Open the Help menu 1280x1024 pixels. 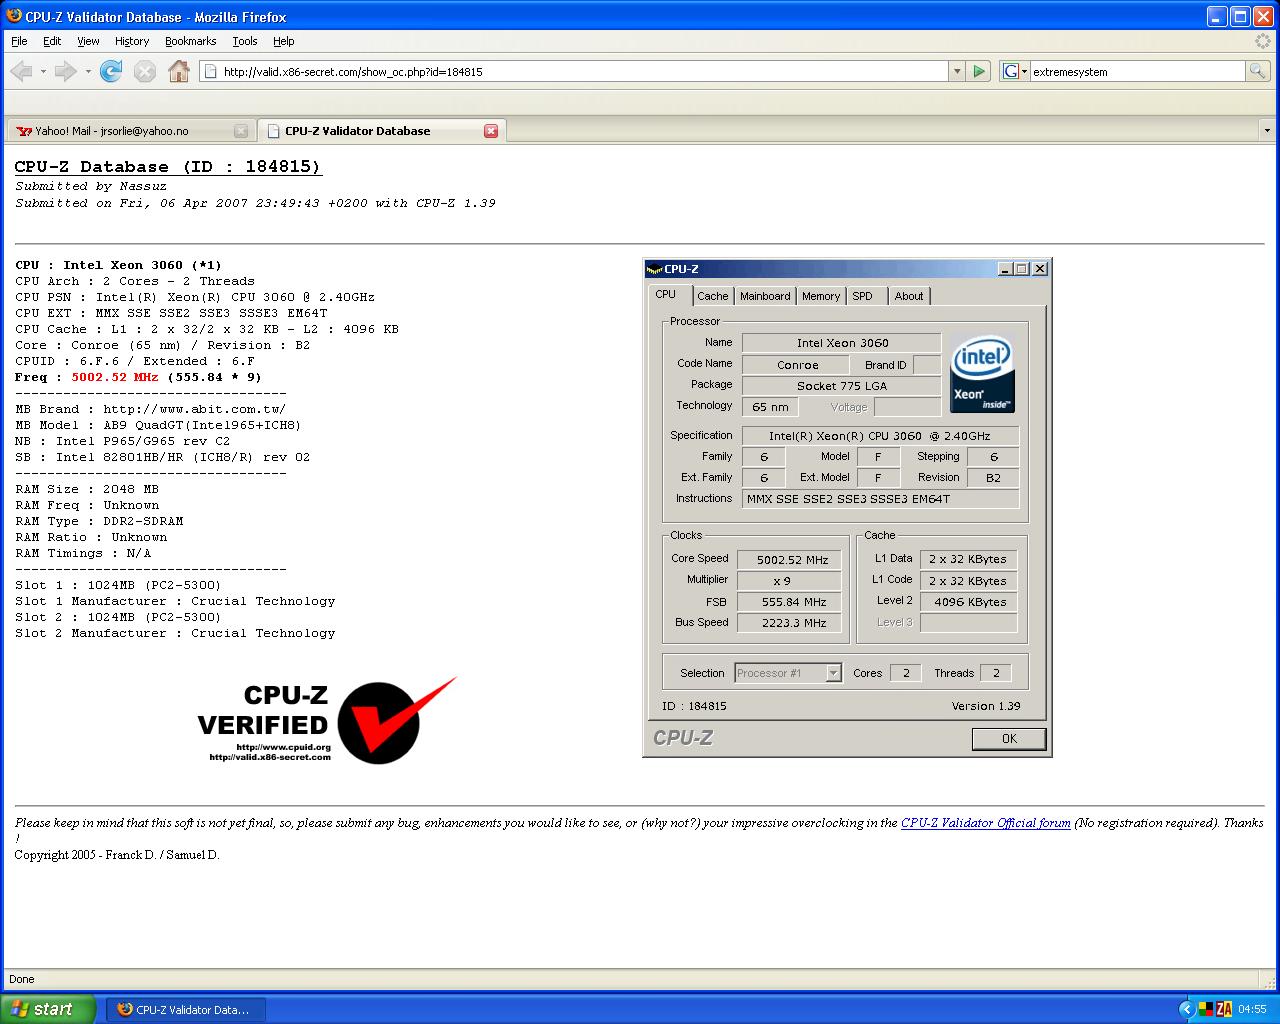[x=284, y=41]
